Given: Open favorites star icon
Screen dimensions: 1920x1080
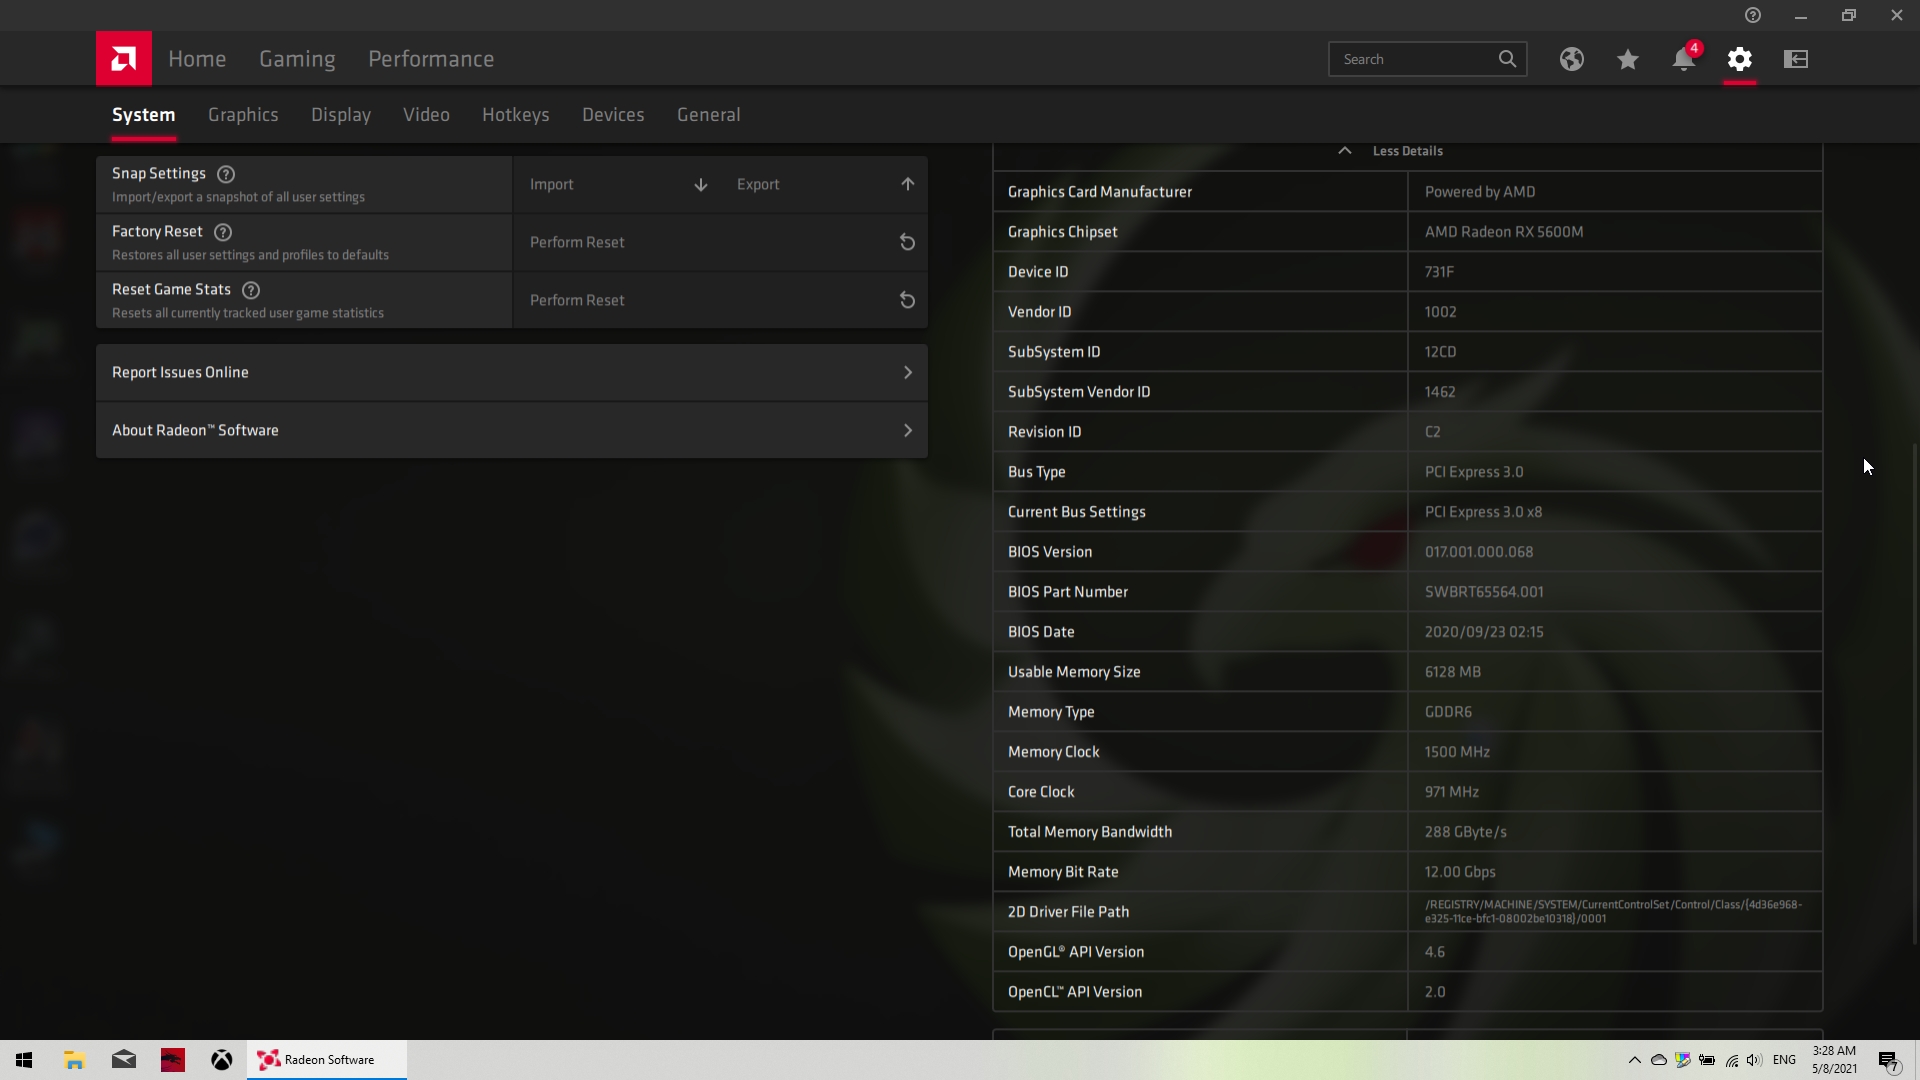Looking at the screenshot, I should [1627, 59].
